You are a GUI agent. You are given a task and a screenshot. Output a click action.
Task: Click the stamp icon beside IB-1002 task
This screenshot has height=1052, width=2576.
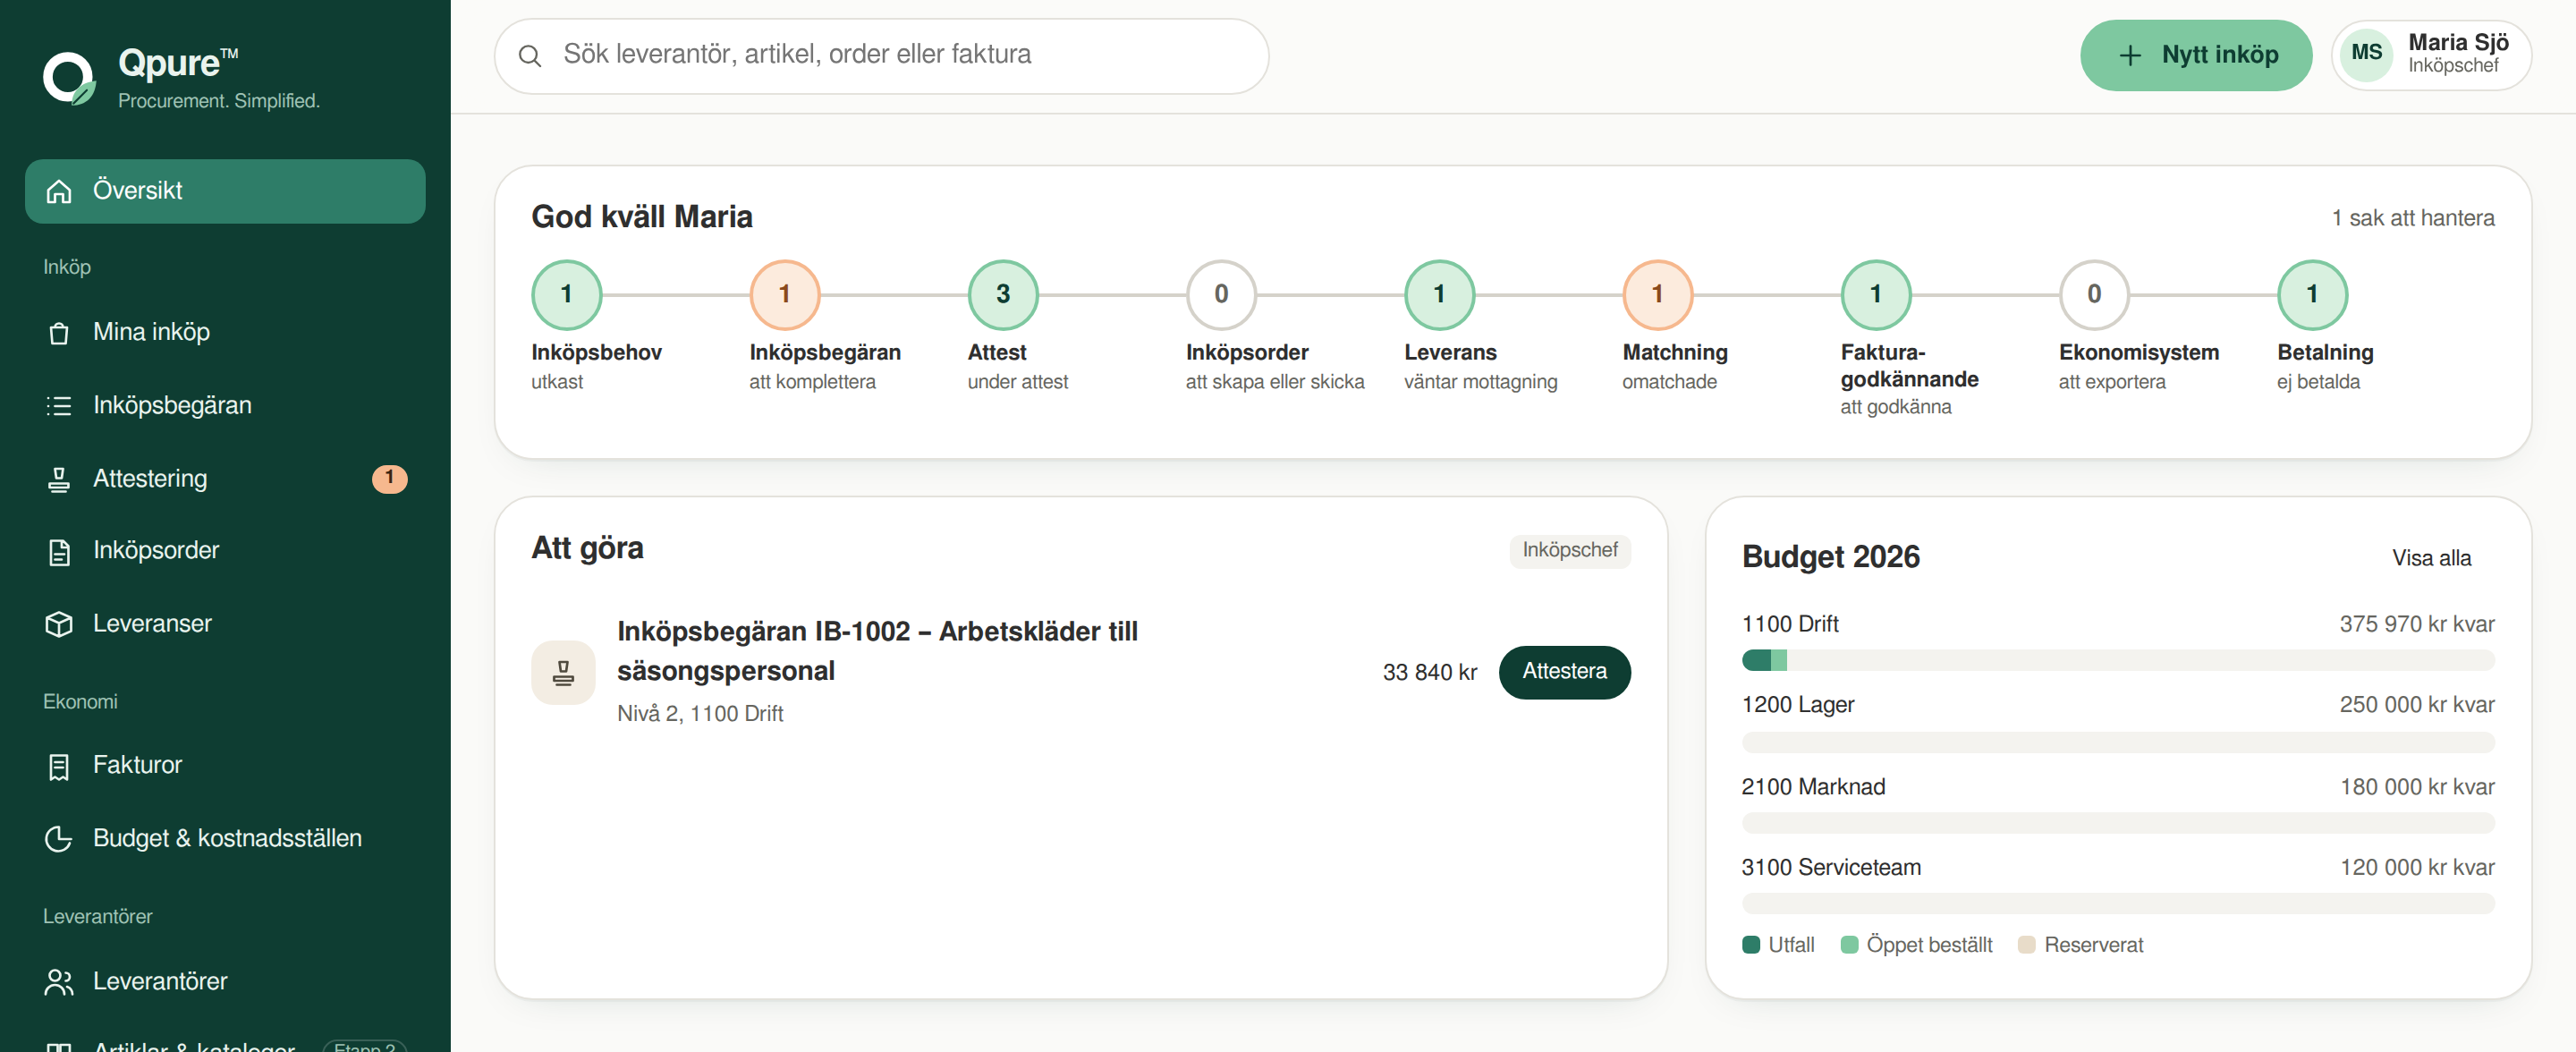click(563, 673)
